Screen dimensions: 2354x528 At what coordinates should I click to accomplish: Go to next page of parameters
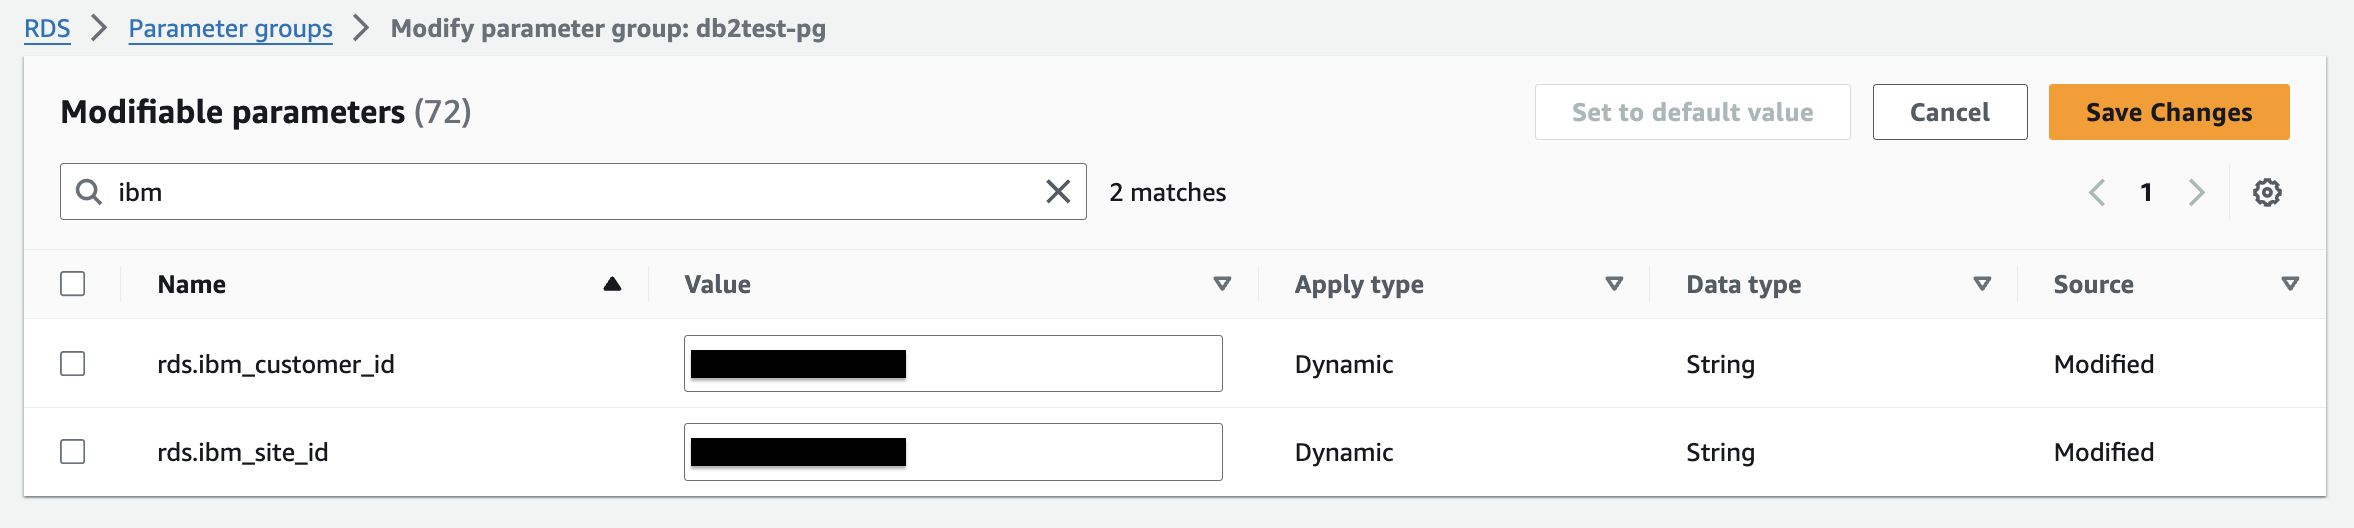(2196, 192)
